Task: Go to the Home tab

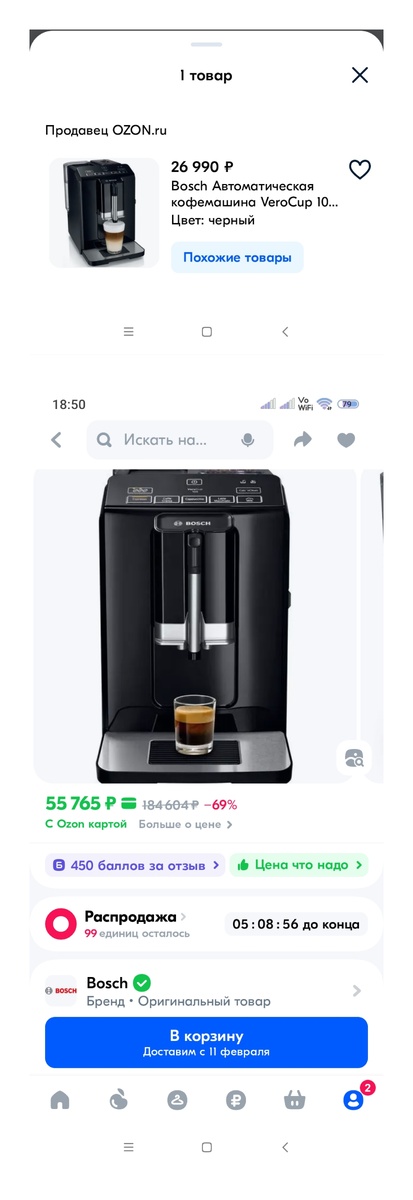Action: tap(60, 1100)
